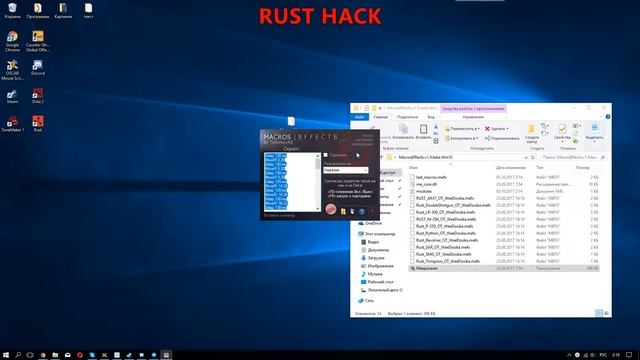Screen dimensions: 640x360
Task: Open Музыка in the navigation pane
Action: point(371,274)
